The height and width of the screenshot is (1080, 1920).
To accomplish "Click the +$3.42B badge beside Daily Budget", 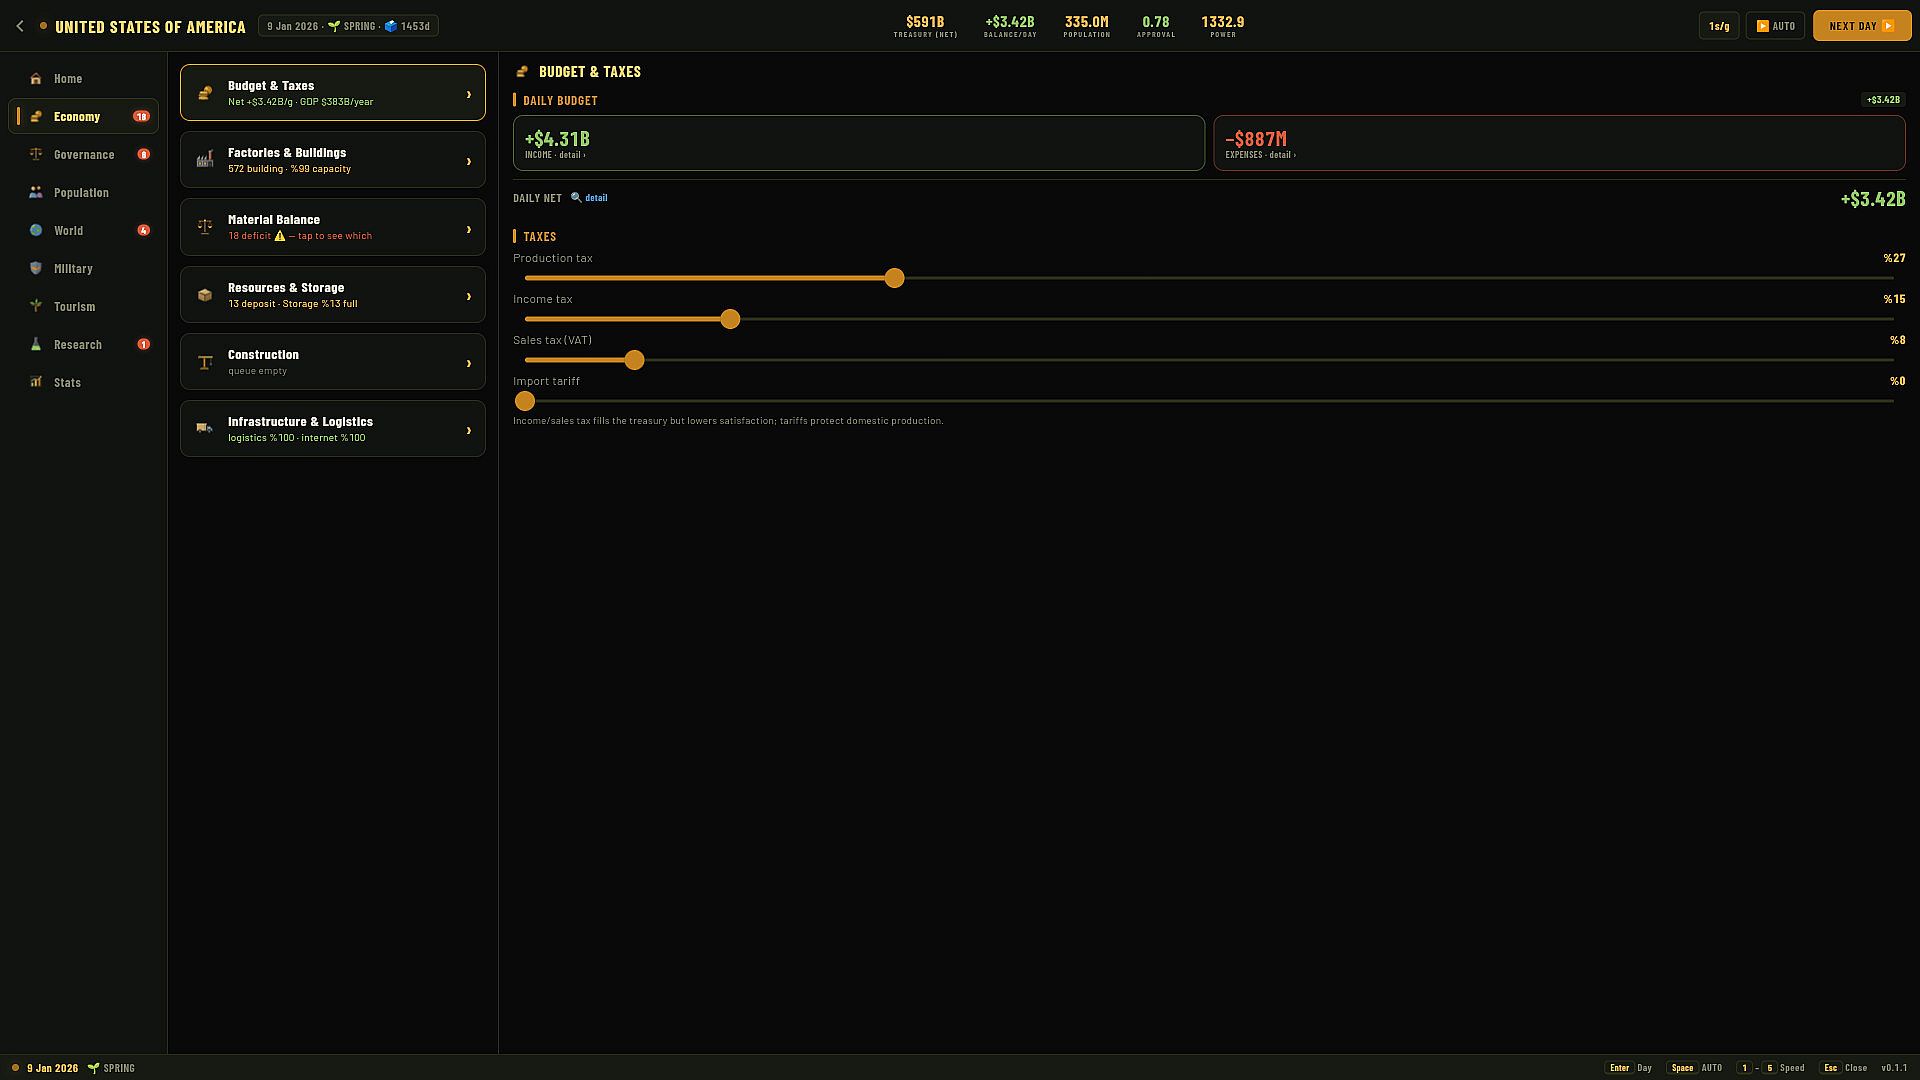I will pyautogui.click(x=1883, y=100).
